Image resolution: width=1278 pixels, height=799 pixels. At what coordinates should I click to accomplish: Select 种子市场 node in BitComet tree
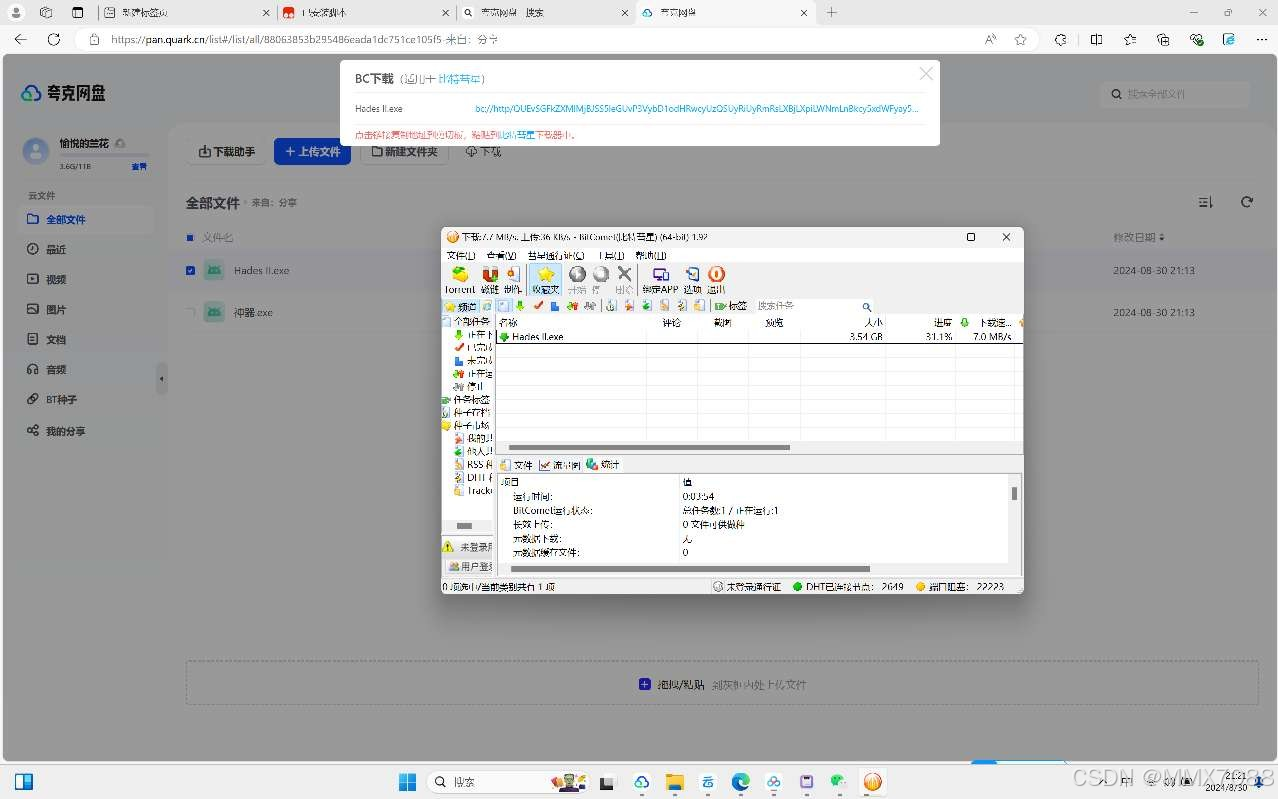[467, 425]
